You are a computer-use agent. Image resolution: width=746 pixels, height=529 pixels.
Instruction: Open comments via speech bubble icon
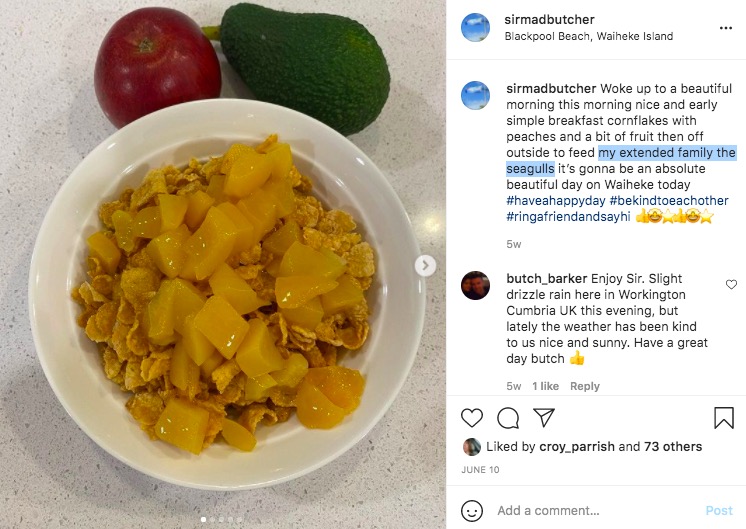[x=508, y=418]
